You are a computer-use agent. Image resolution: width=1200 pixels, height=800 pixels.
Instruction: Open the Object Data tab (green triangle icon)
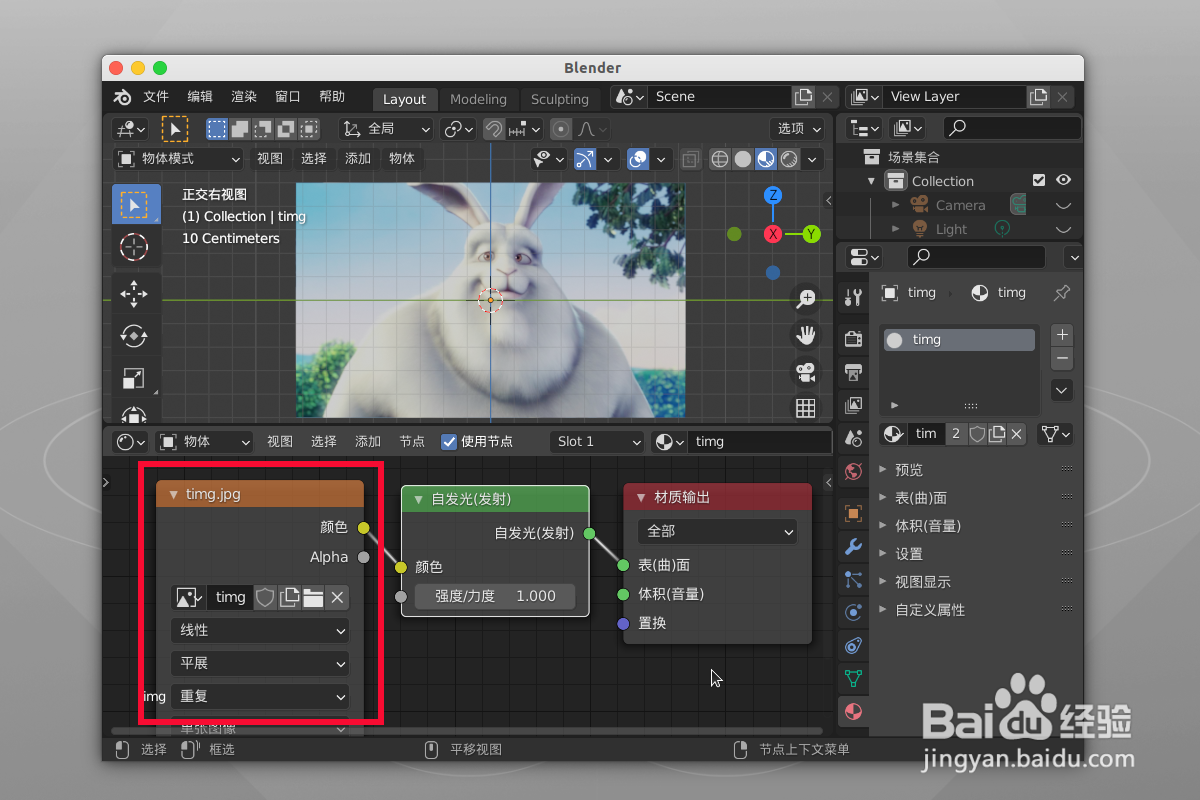(853, 678)
